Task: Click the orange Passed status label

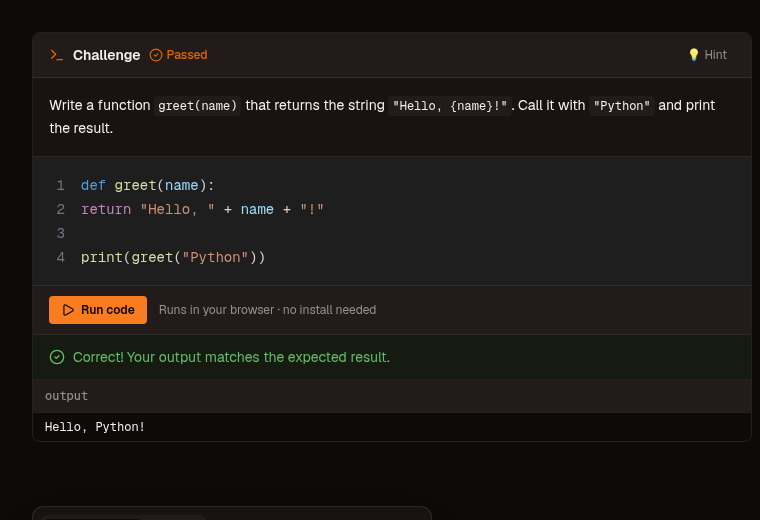Action: [187, 55]
